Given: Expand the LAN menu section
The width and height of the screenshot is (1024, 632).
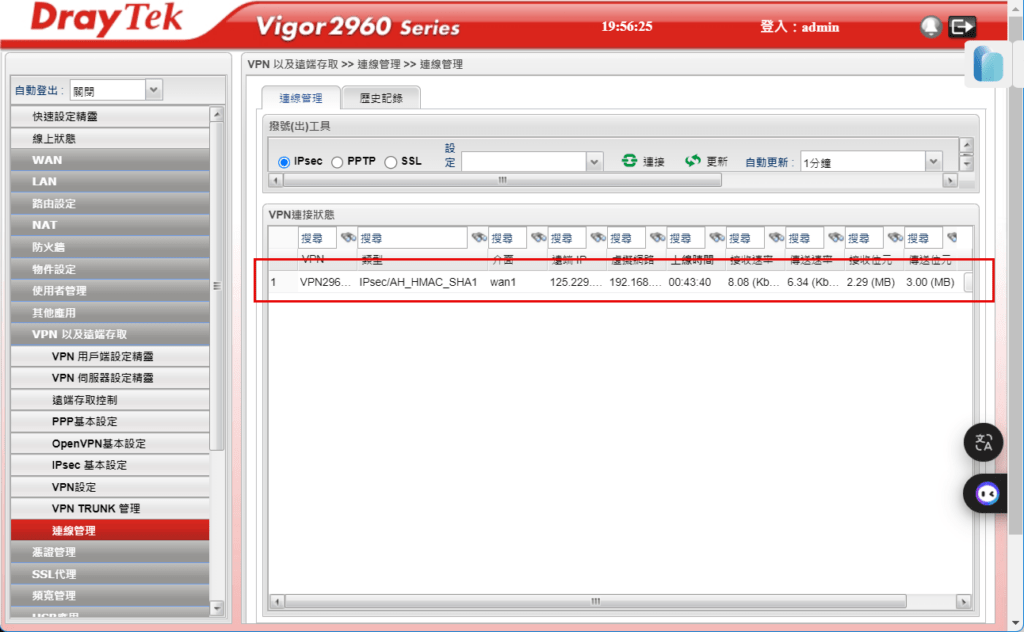Looking at the screenshot, I should point(110,182).
